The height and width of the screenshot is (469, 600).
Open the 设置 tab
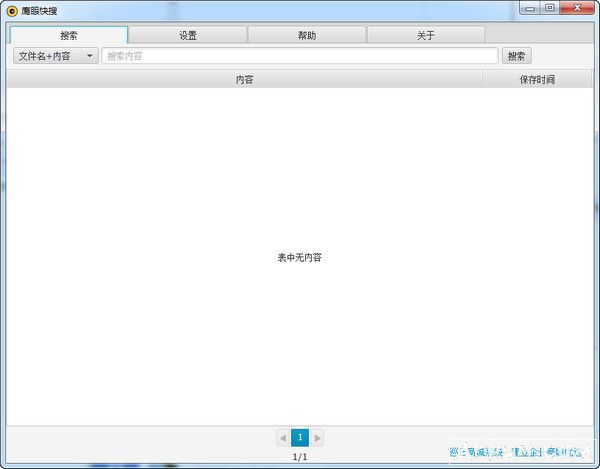pos(188,35)
